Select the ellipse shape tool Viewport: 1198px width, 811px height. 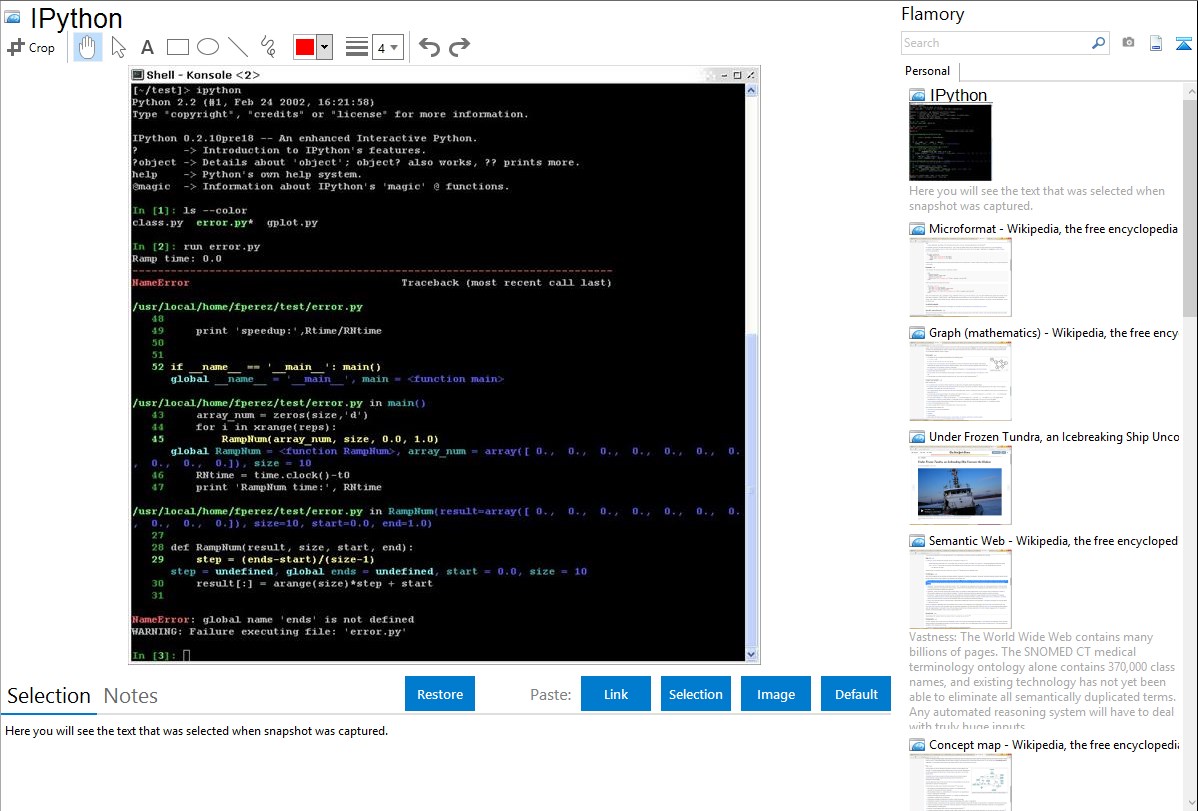(208, 47)
